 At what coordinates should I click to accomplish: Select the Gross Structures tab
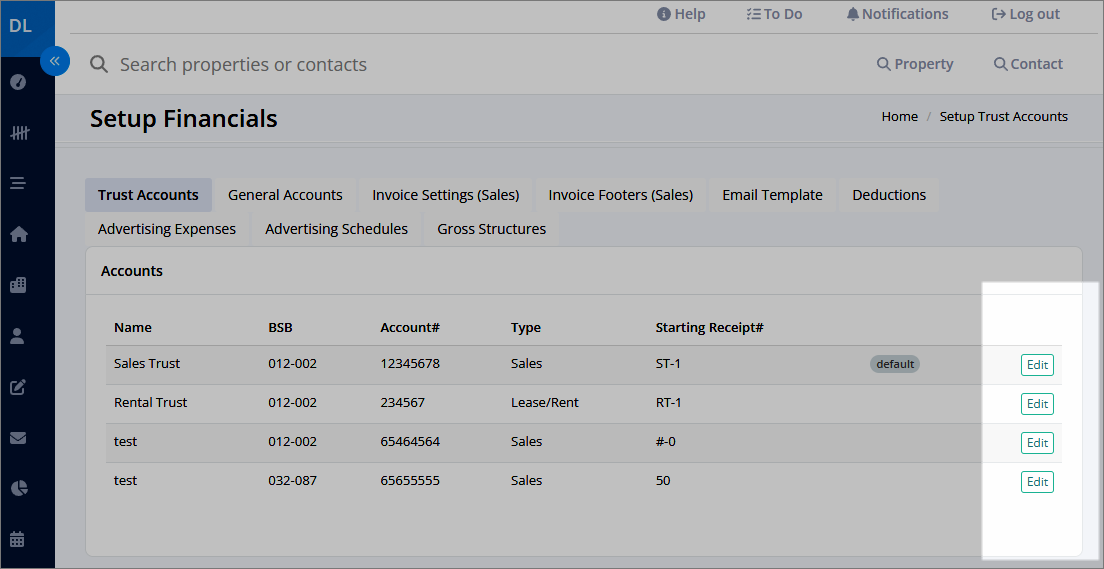491,229
